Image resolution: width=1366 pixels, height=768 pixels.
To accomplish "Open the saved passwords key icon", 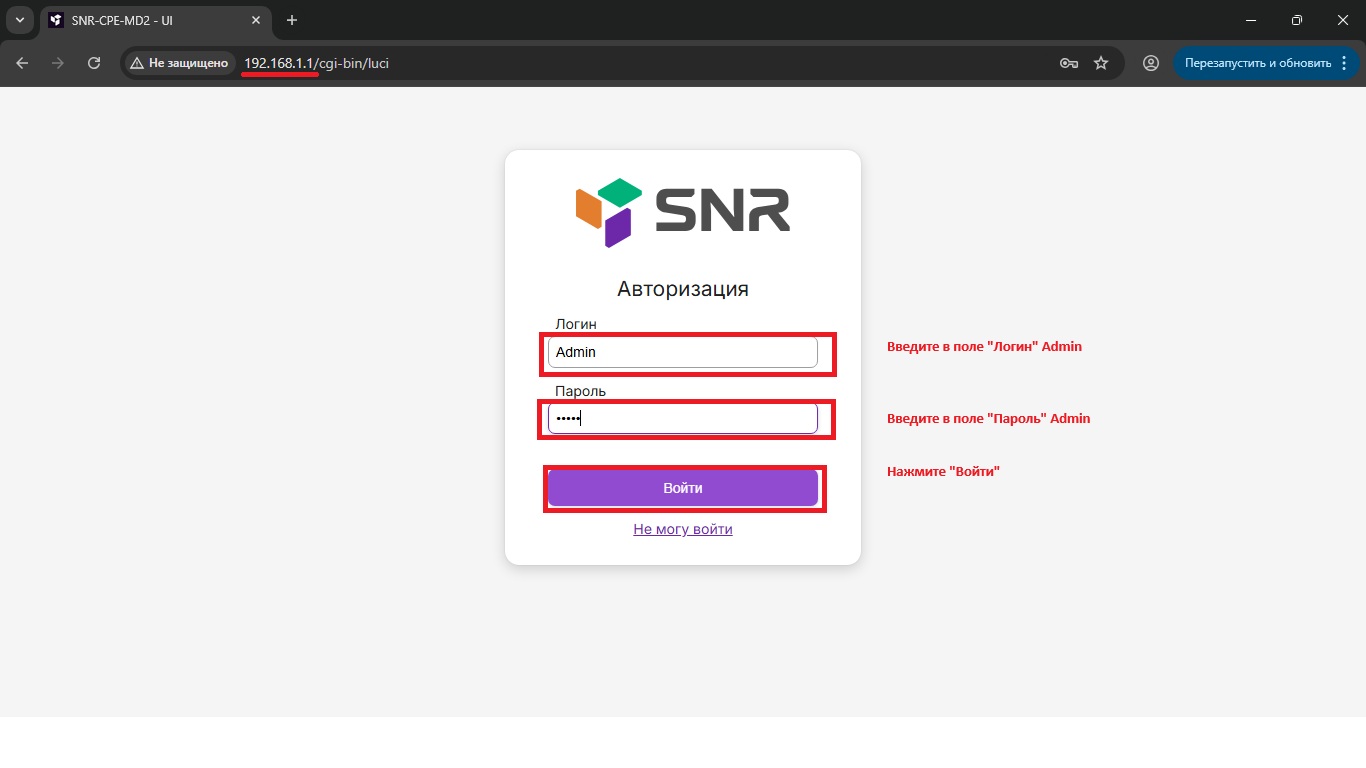I will point(1069,63).
